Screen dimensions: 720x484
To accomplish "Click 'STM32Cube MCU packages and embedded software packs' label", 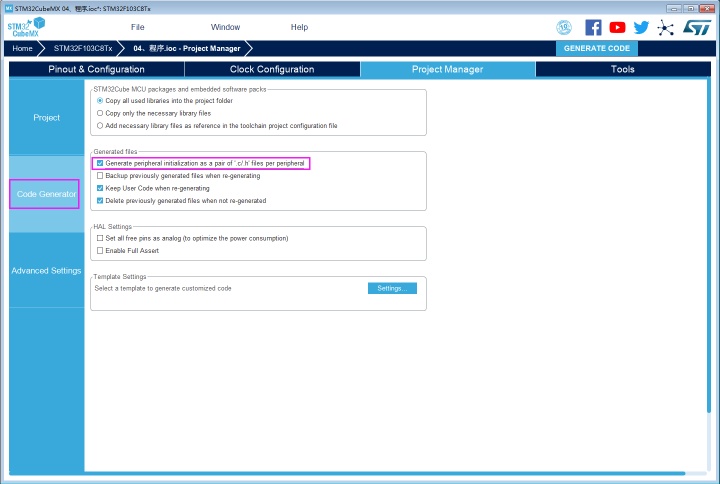I will tap(180, 89).
